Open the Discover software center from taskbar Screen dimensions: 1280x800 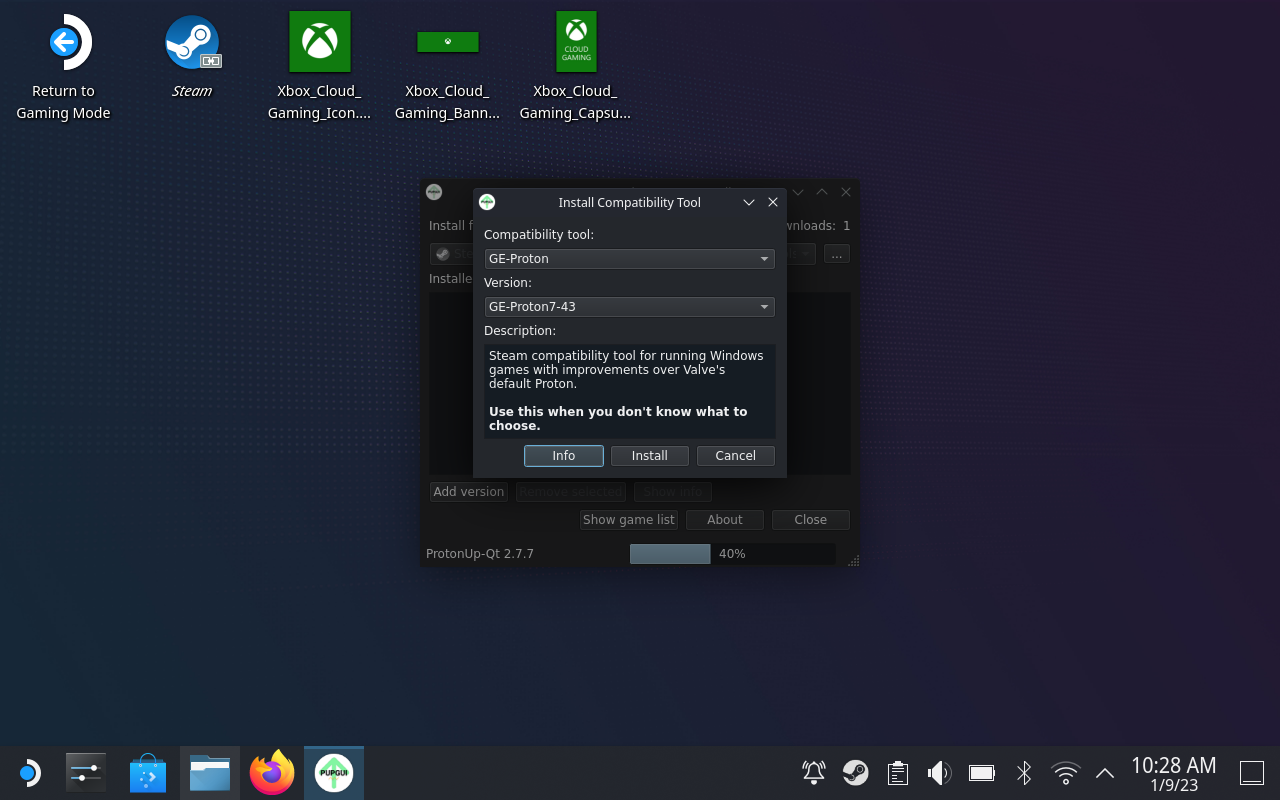tap(147, 772)
